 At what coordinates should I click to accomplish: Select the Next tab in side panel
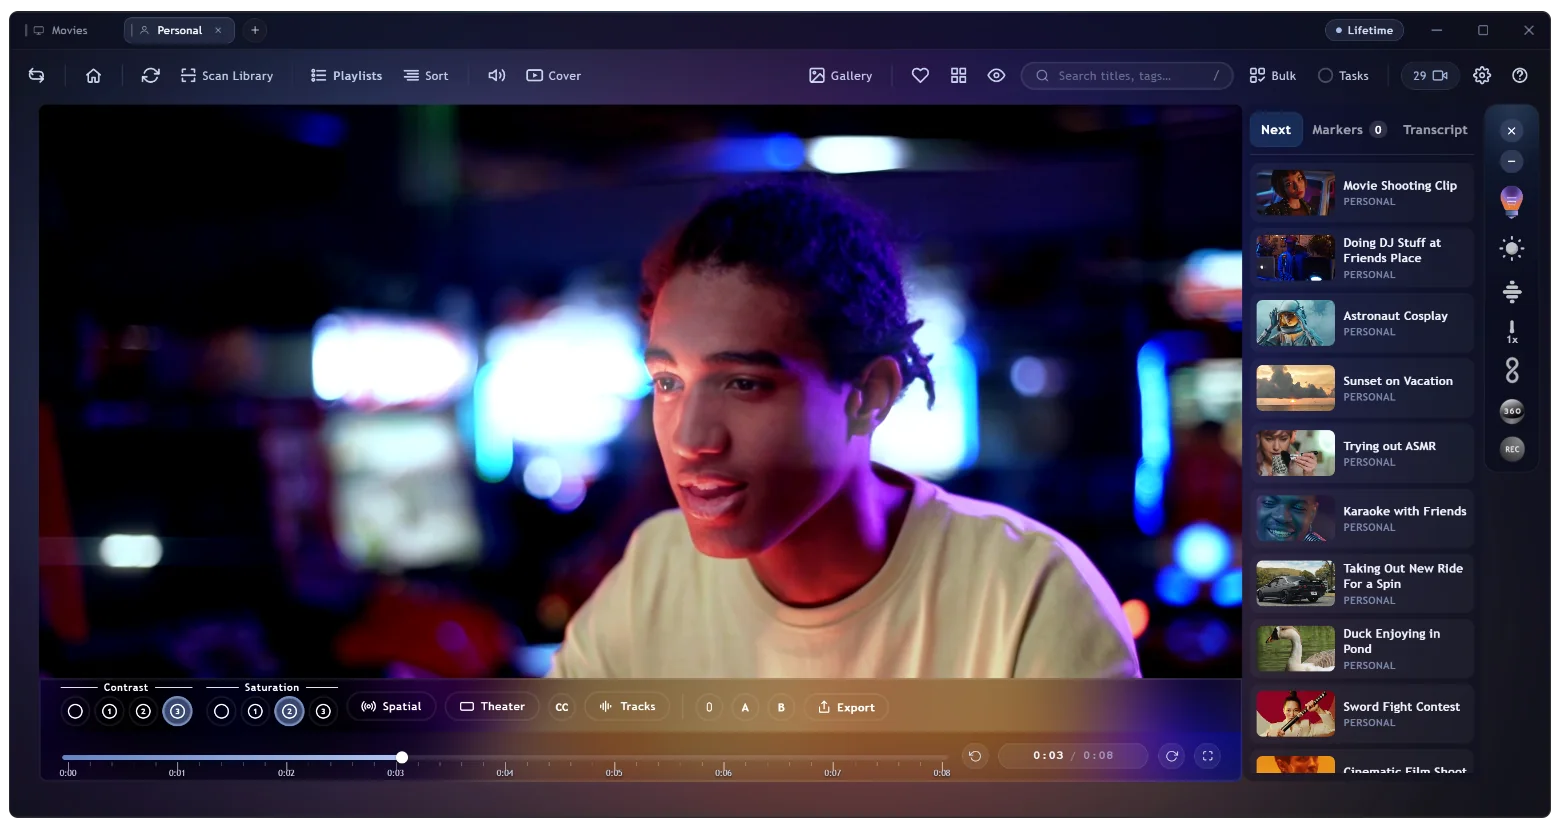pos(1276,130)
